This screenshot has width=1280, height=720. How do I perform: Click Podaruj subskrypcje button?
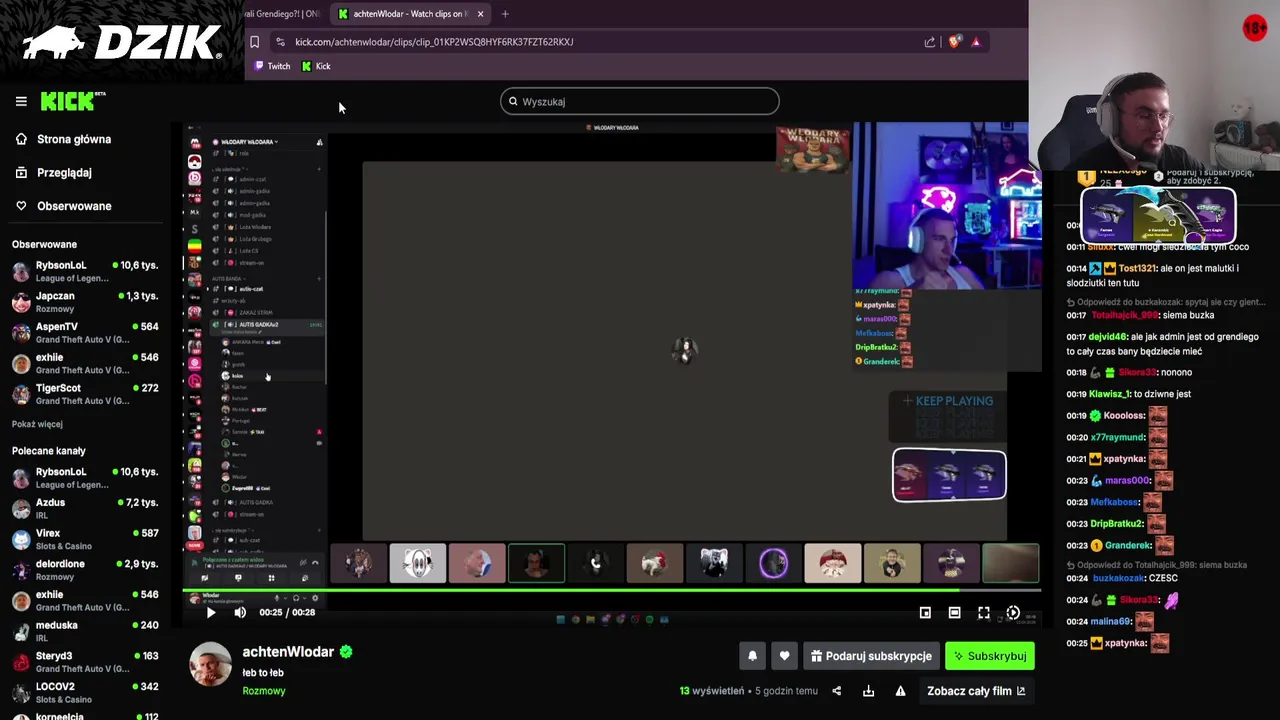point(871,656)
